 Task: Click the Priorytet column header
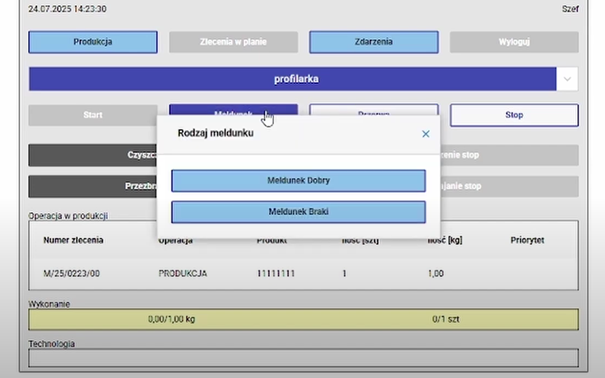(x=527, y=240)
